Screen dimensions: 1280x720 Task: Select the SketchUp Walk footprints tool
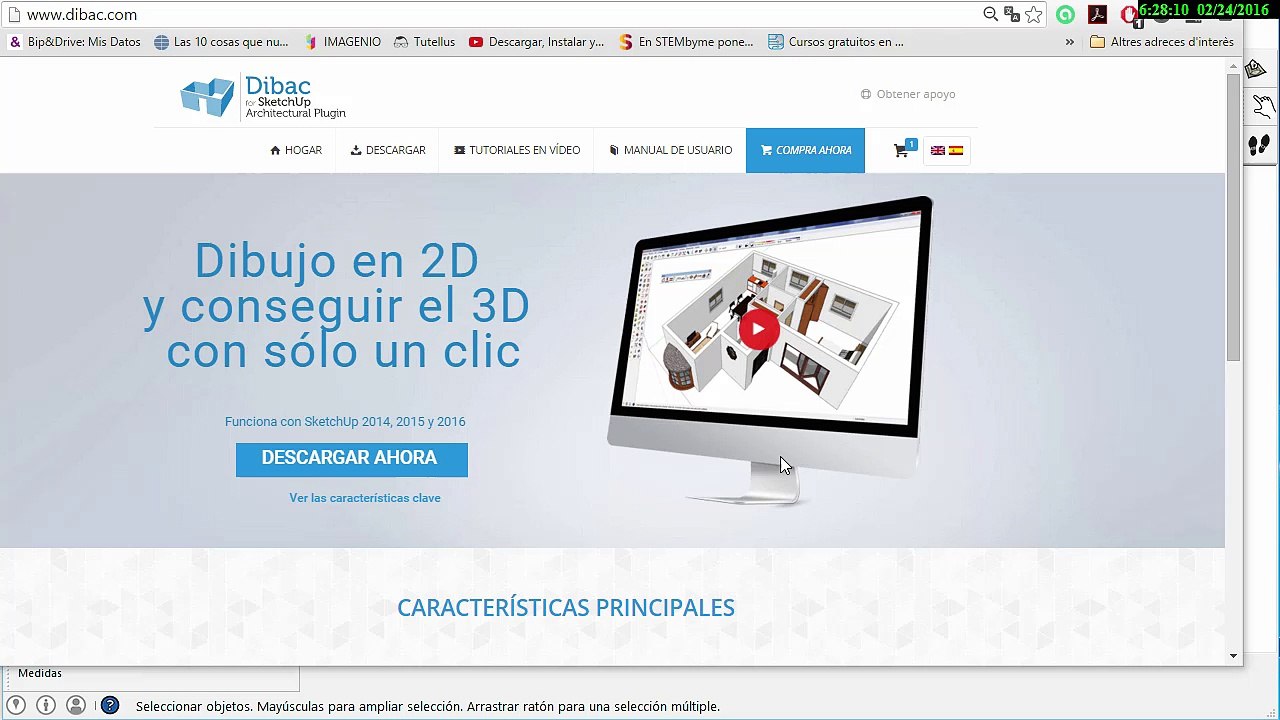(x=1259, y=146)
